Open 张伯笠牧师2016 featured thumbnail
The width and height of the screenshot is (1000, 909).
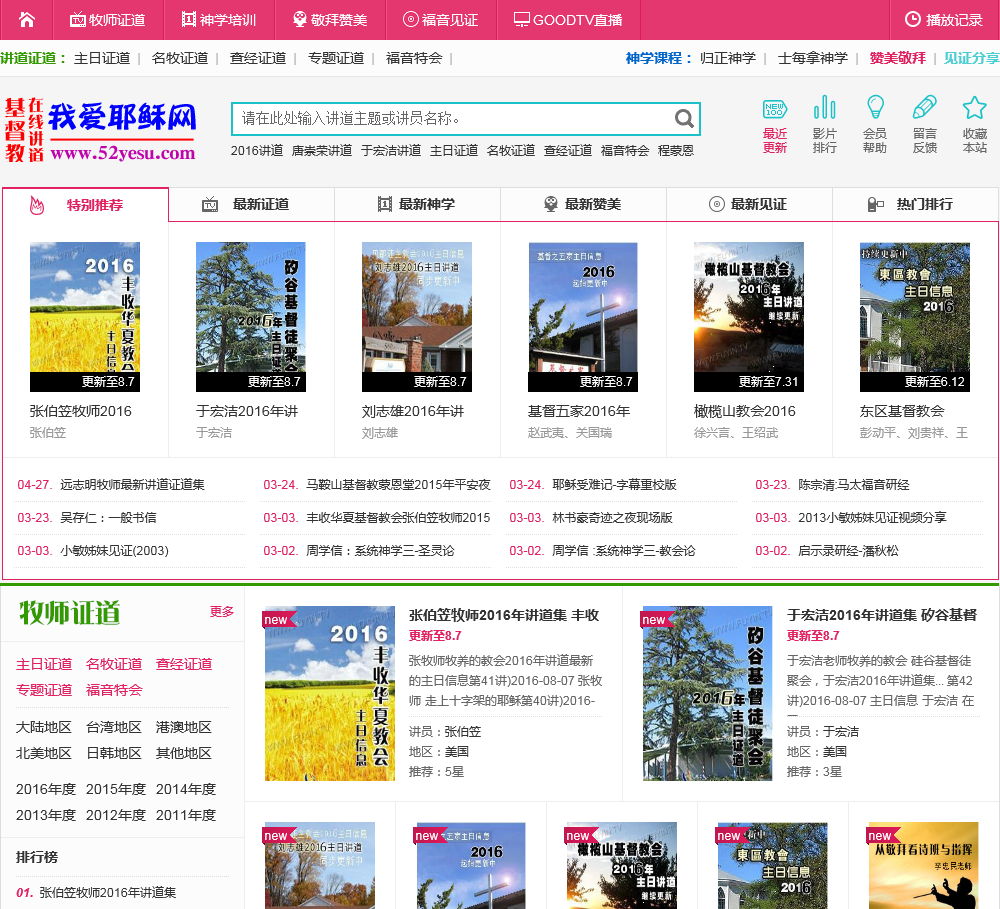85,316
